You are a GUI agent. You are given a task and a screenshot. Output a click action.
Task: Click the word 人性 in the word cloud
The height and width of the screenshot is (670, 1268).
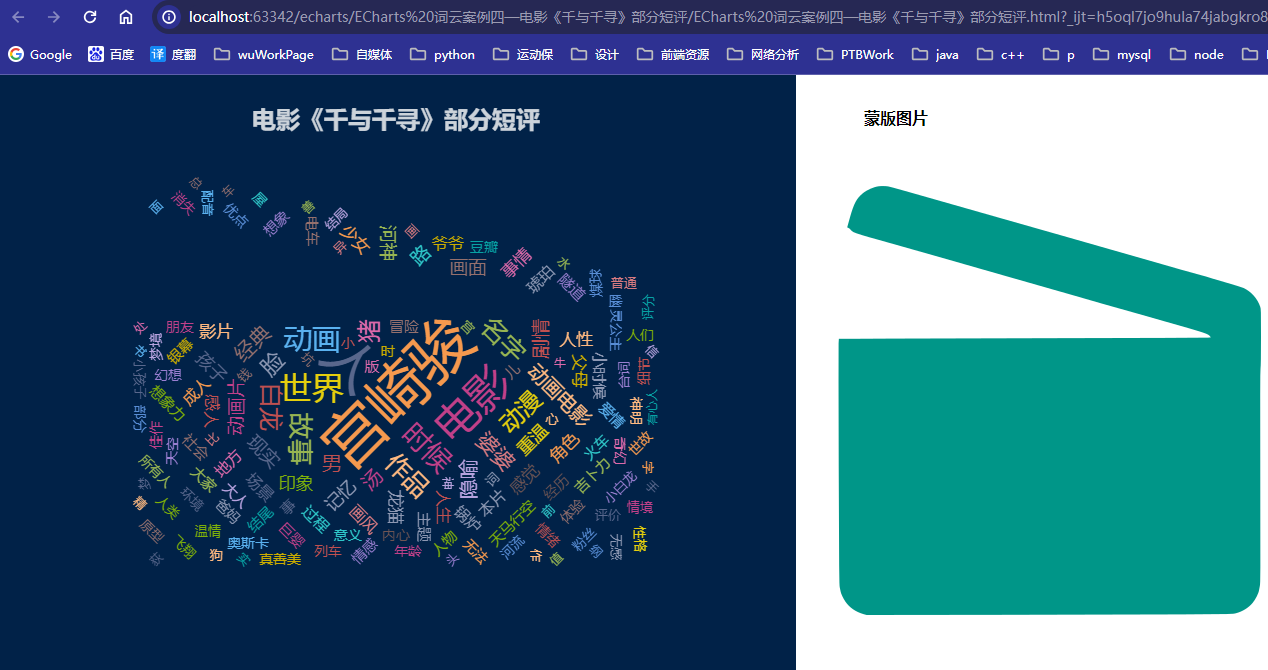(x=576, y=339)
